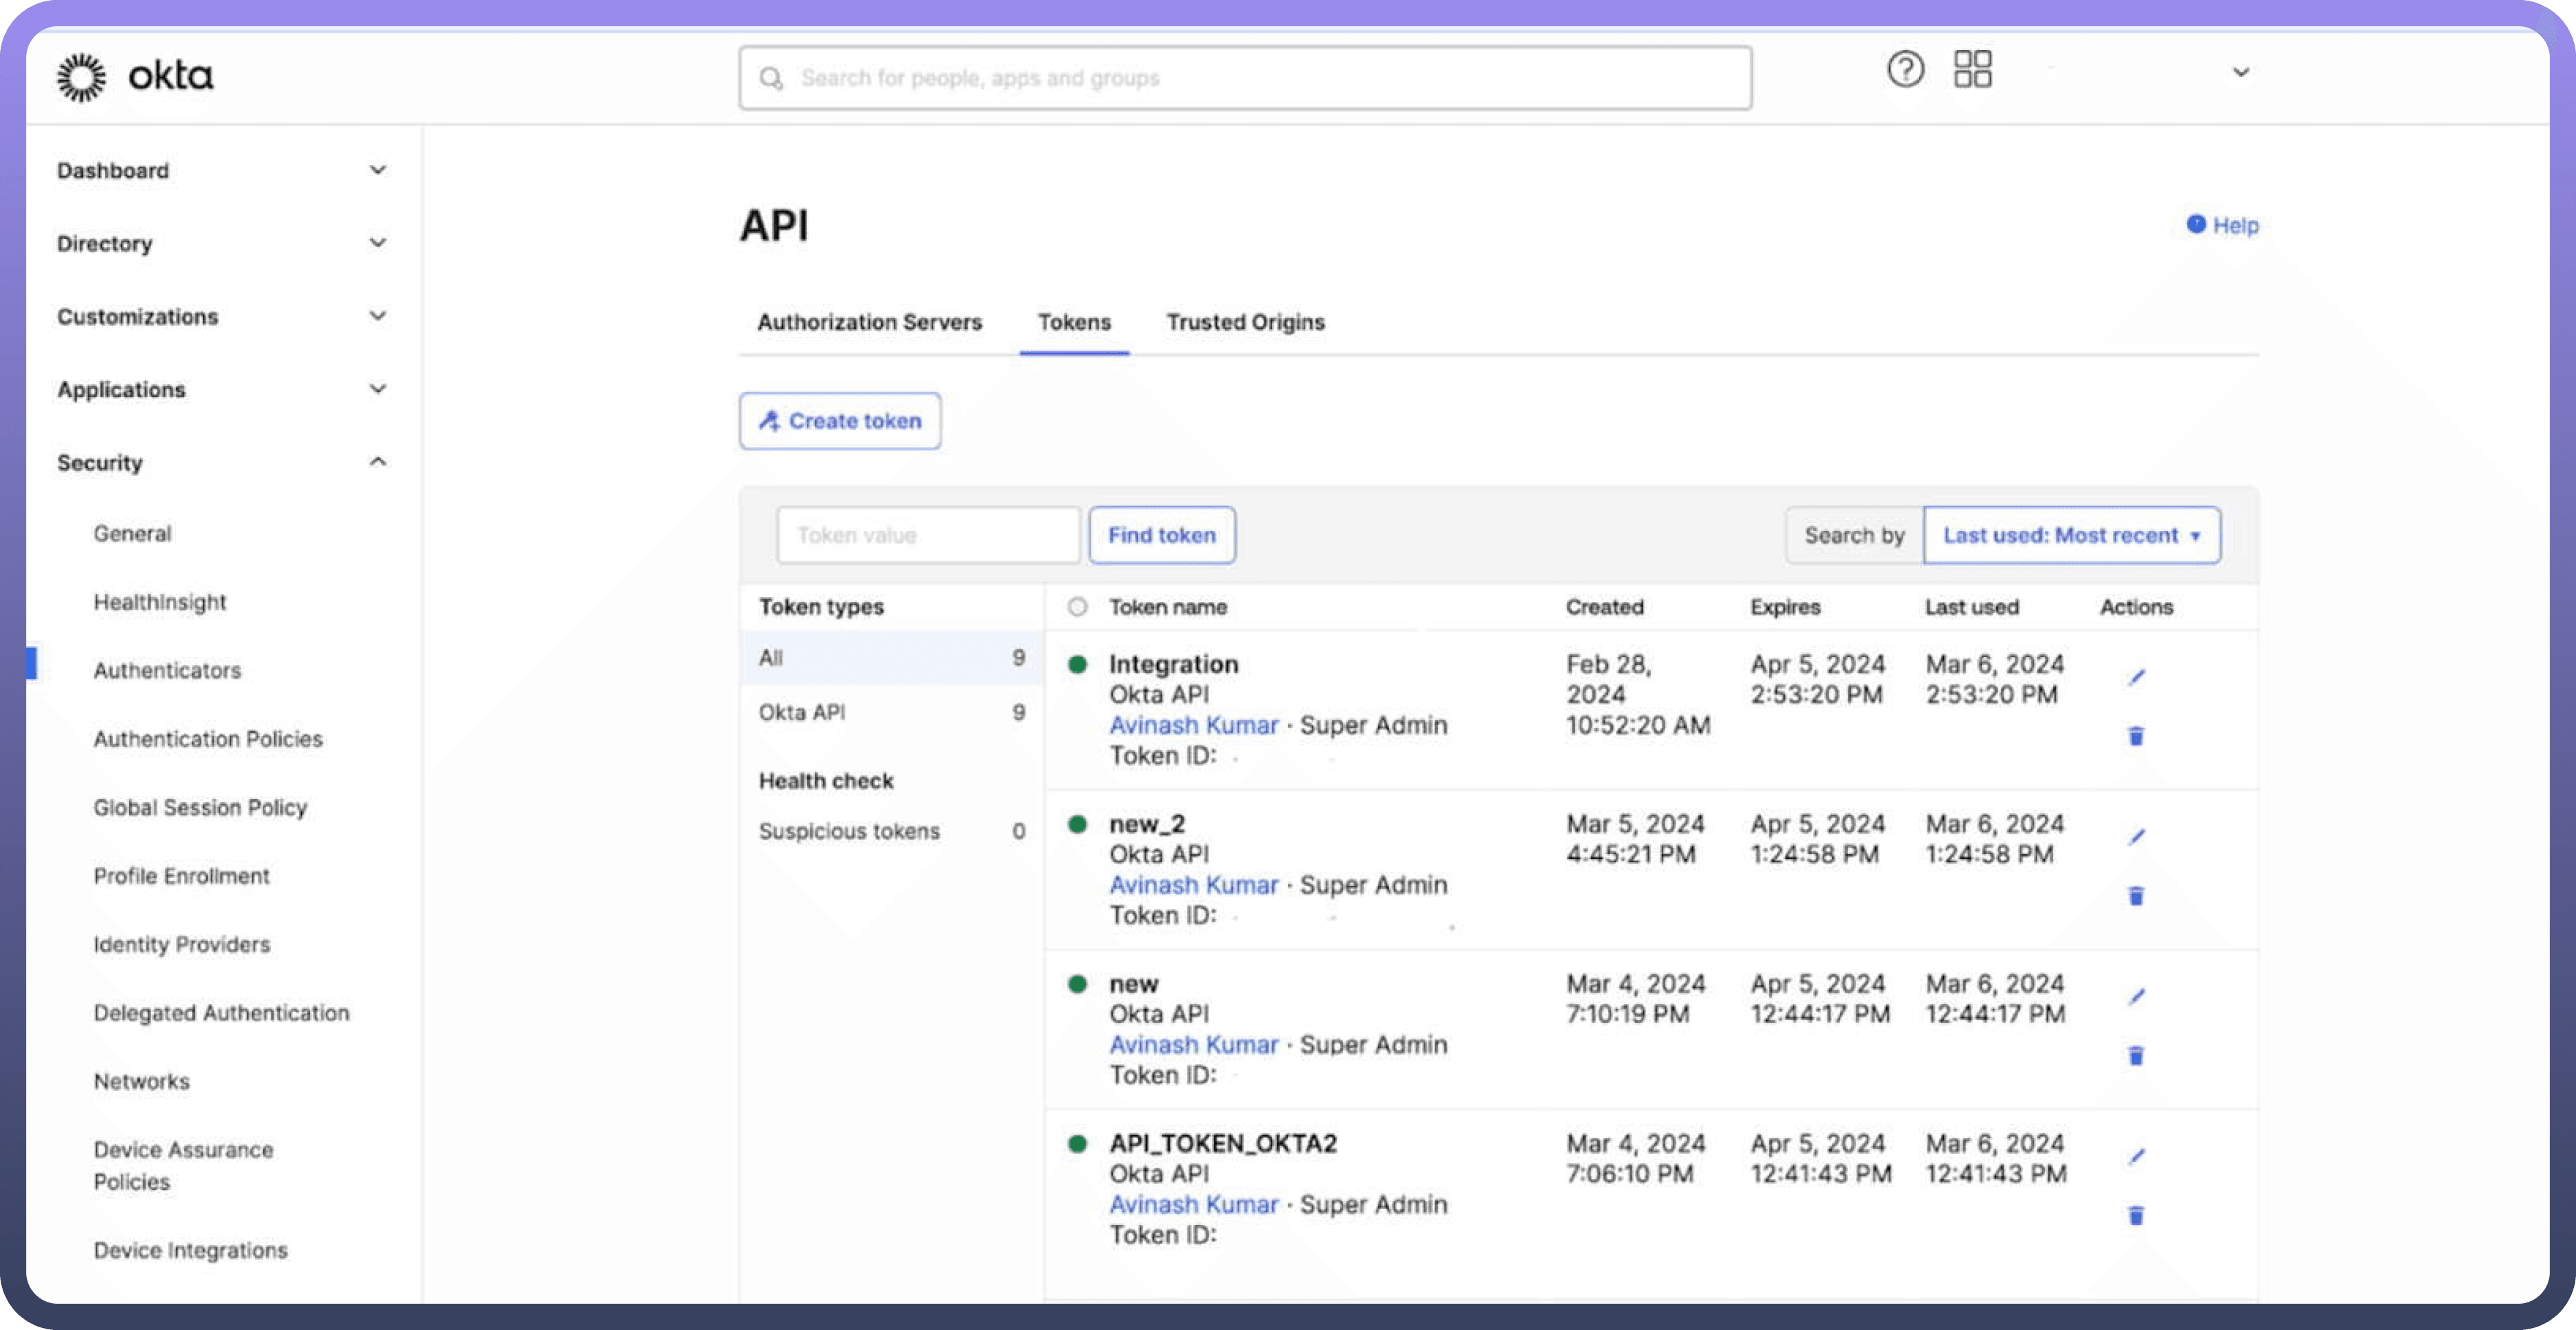The height and width of the screenshot is (1330, 2576).
Task: Click the Find token button
Action: [x=1161, y=536]
